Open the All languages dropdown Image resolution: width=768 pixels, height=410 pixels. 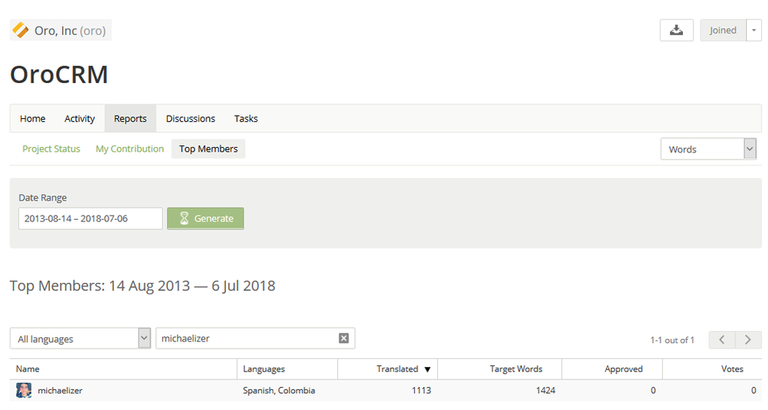coord(80,339)
